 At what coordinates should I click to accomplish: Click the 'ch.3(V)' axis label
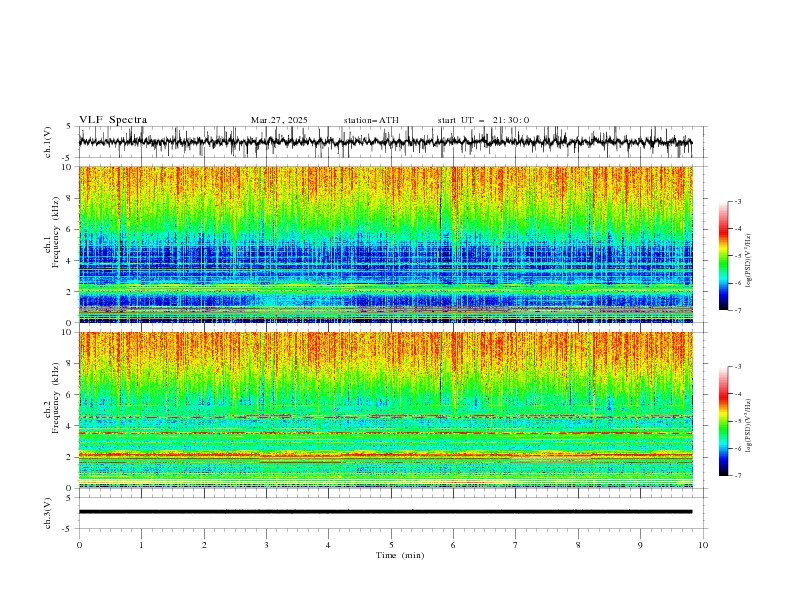click(48, 513)
